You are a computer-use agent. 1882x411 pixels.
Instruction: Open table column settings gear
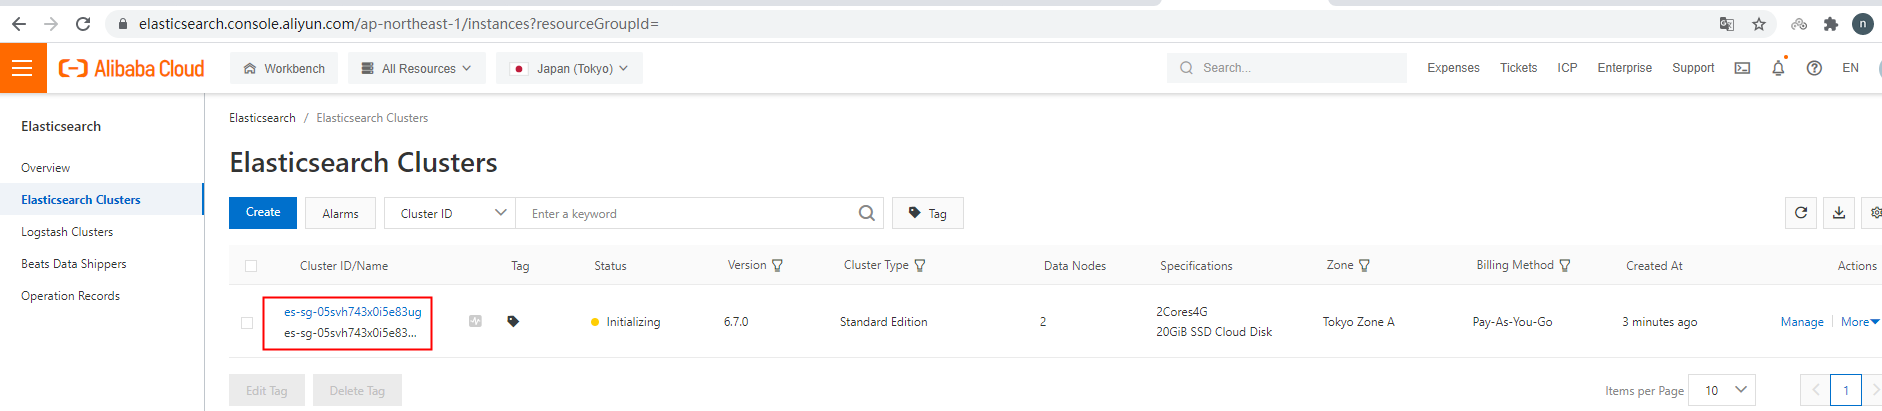point(1875,213)
